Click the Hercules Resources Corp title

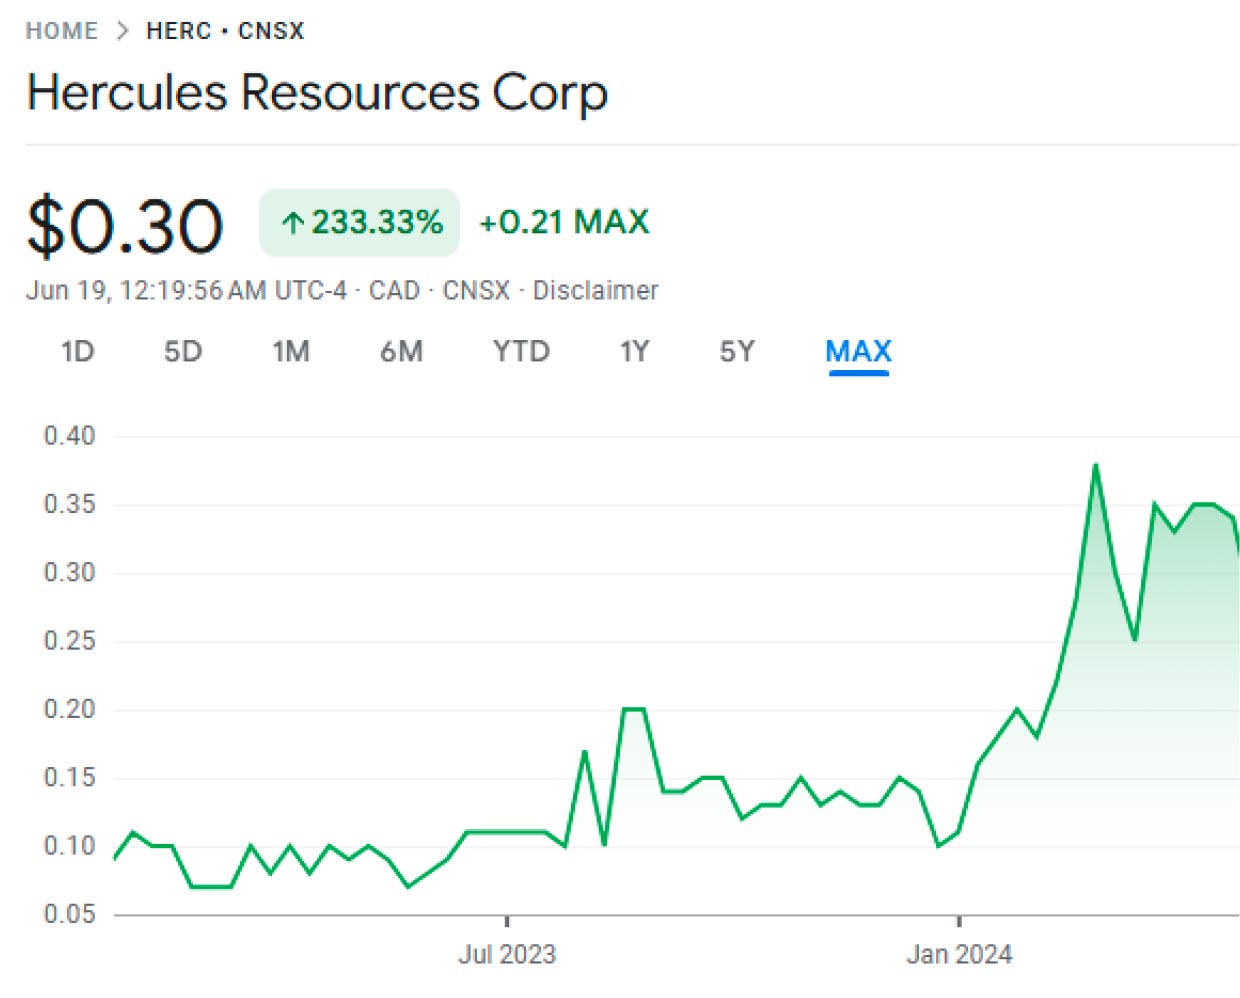(x=317, y=93)
